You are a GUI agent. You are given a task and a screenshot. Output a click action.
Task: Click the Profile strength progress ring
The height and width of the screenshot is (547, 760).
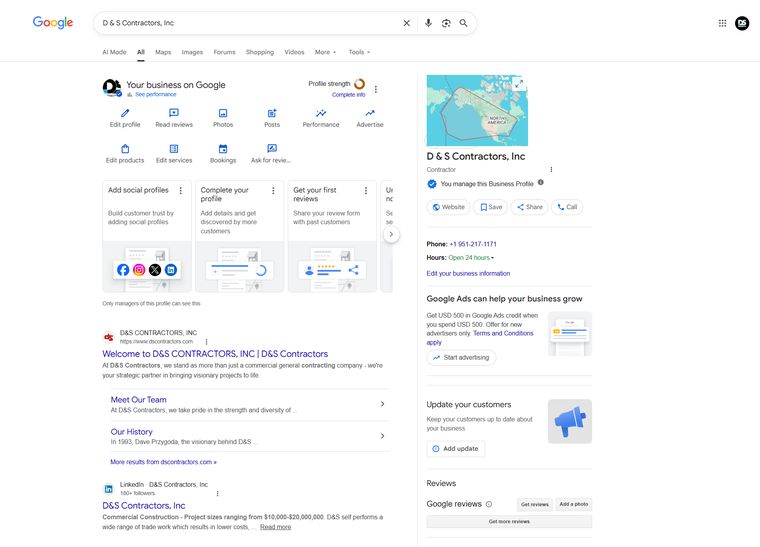point(360,84)
